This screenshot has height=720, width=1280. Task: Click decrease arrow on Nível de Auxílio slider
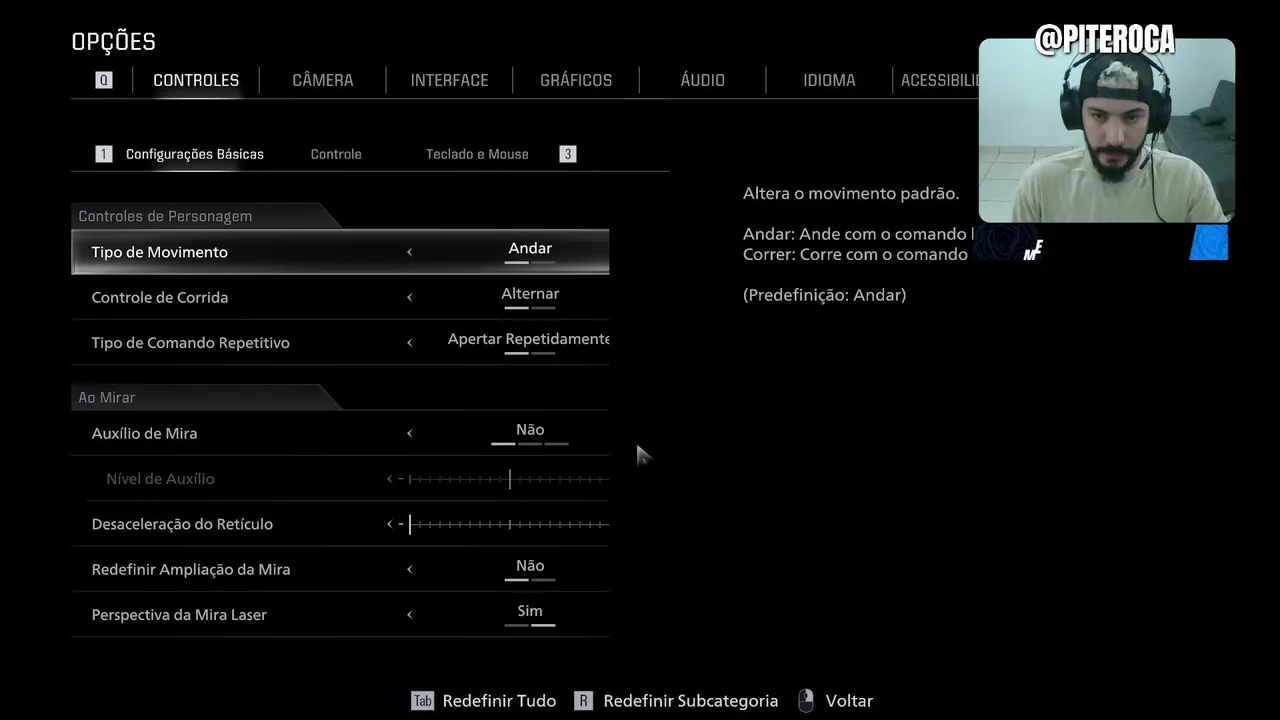[x=390, y=478]
